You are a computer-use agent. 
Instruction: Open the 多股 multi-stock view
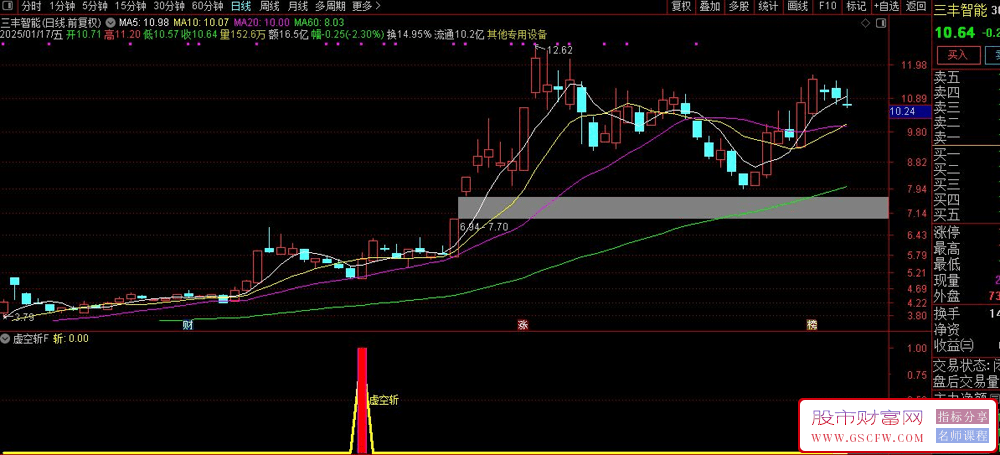pyautogui.click(x=739, y=6)
